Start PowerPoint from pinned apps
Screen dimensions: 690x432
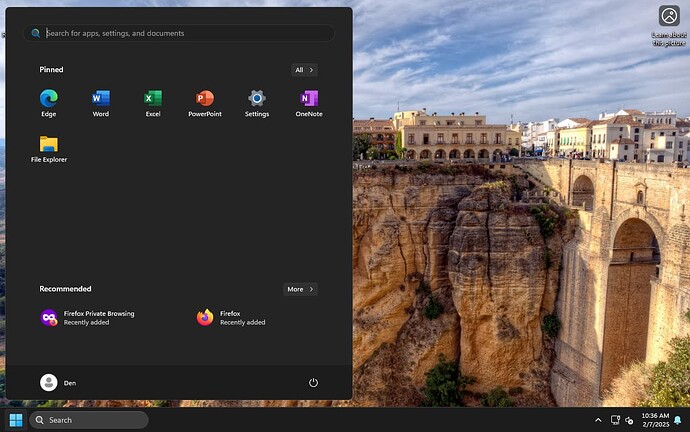click(205, 103)
